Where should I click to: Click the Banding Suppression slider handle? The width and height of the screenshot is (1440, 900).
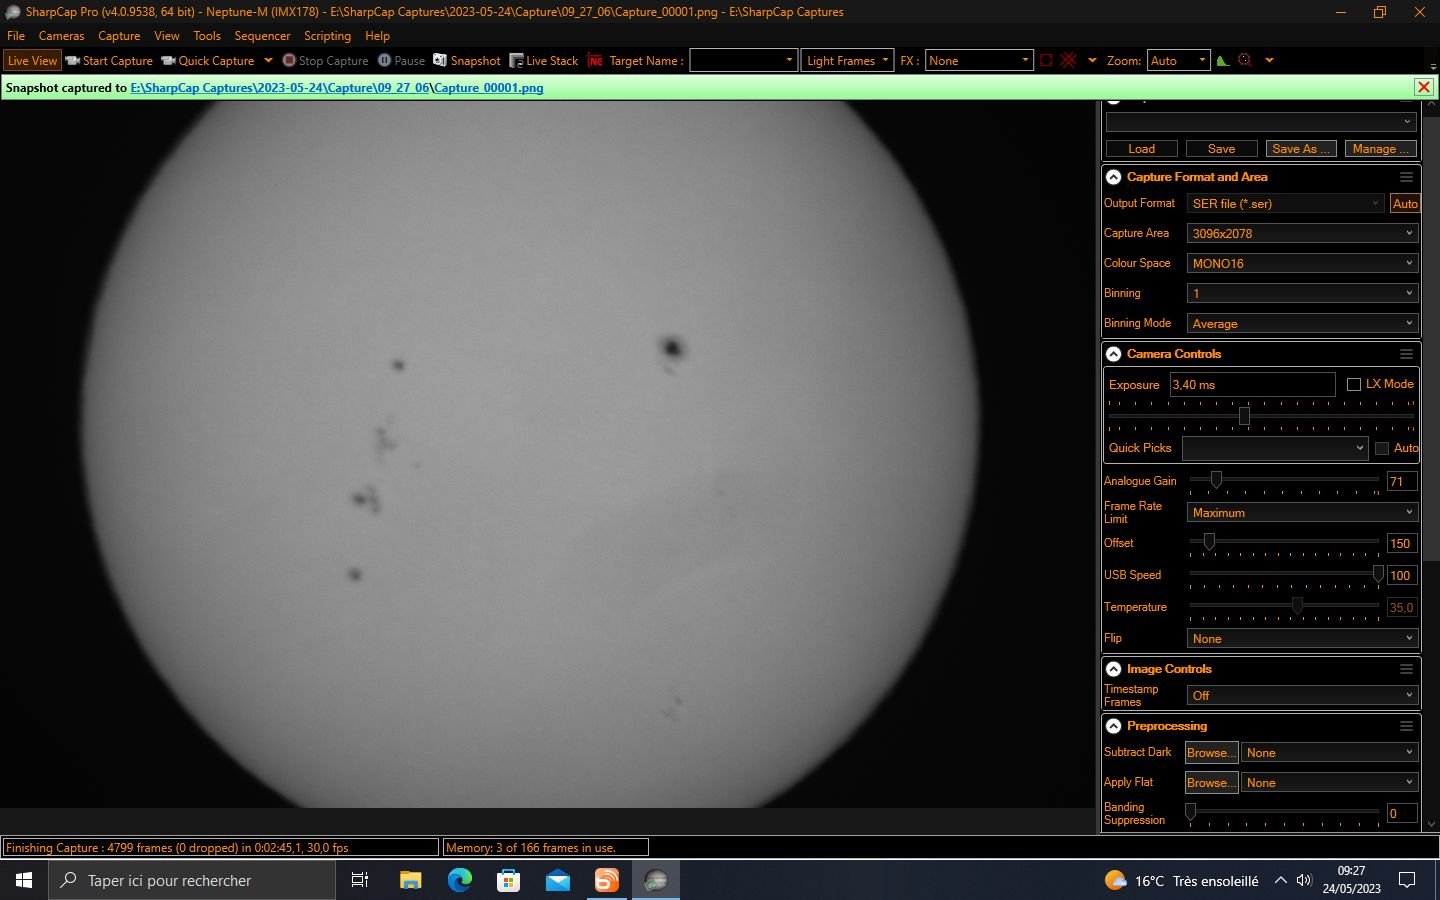(1190, 812)
